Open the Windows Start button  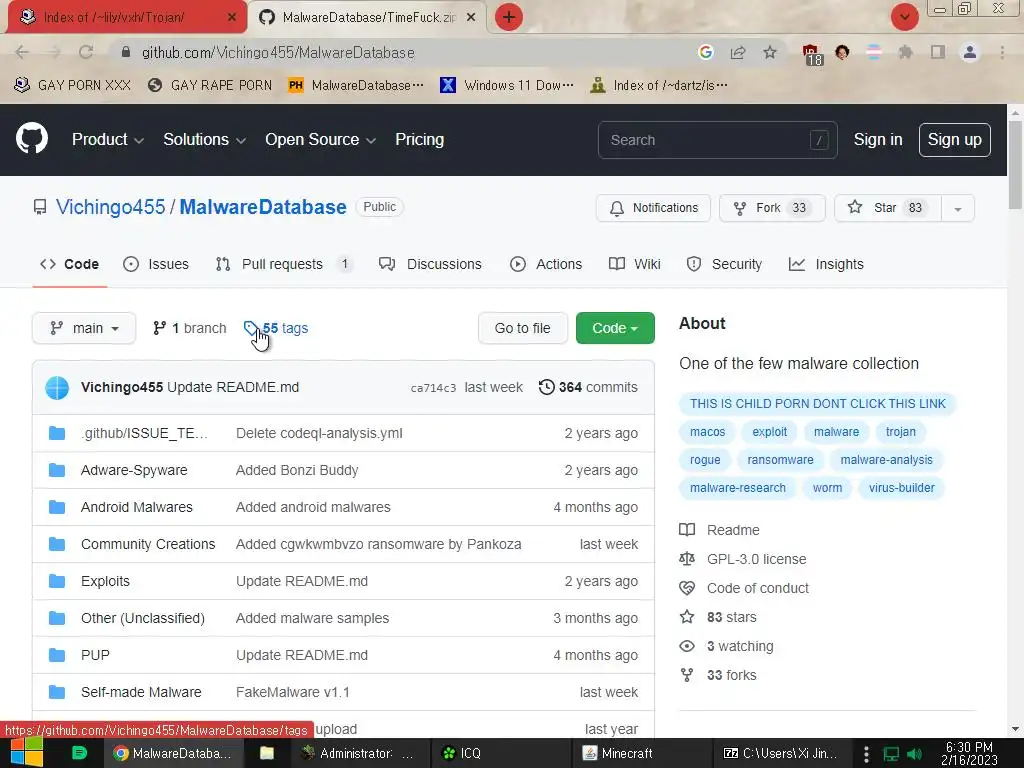point(26,753)
